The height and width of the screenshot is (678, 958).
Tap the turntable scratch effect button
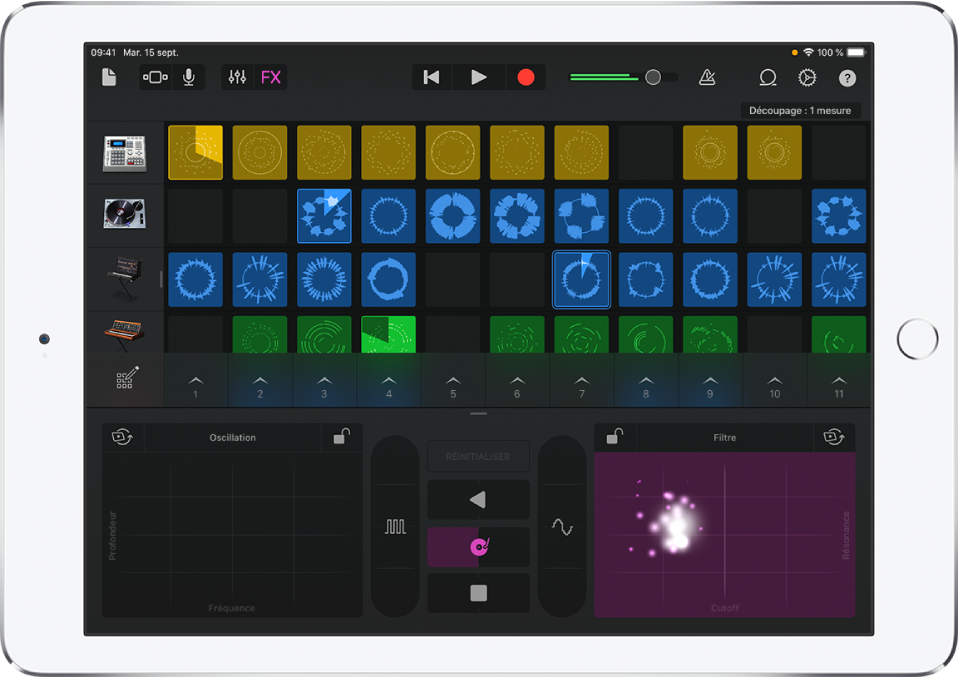click(478, 547)
